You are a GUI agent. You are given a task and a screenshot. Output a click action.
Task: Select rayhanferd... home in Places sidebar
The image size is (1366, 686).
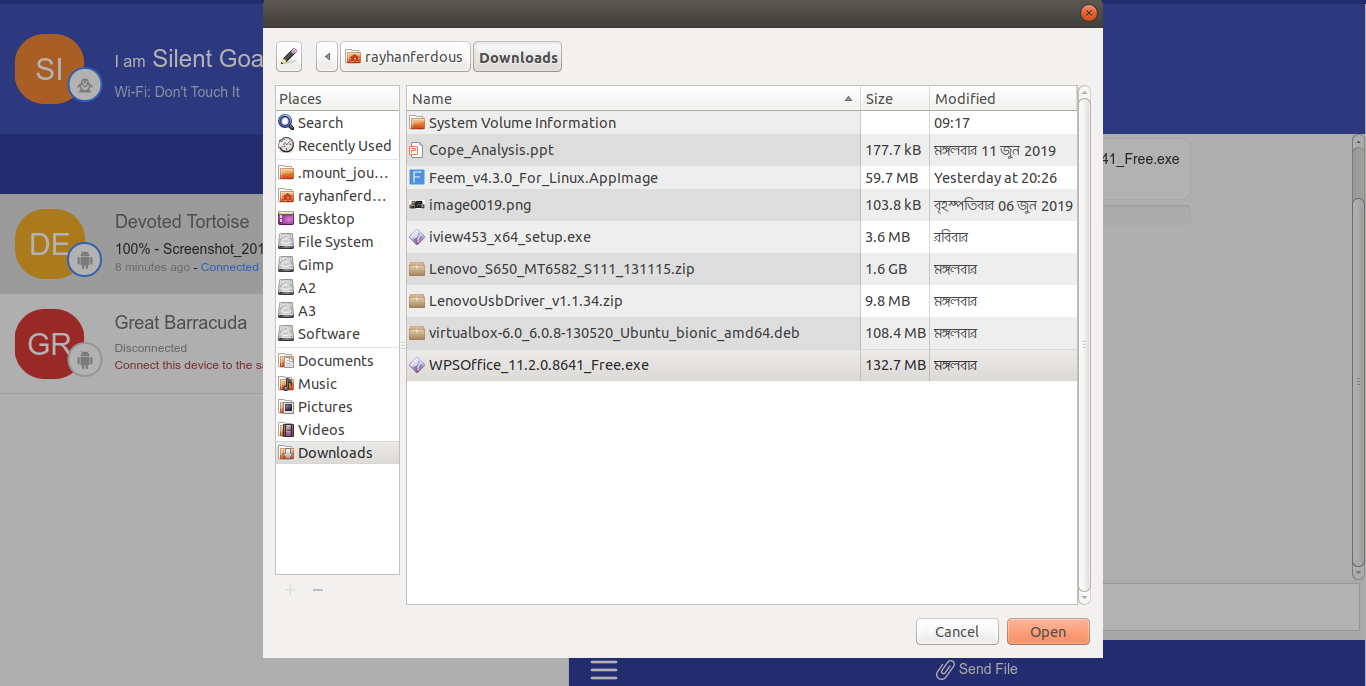click(x=337, y=196)
